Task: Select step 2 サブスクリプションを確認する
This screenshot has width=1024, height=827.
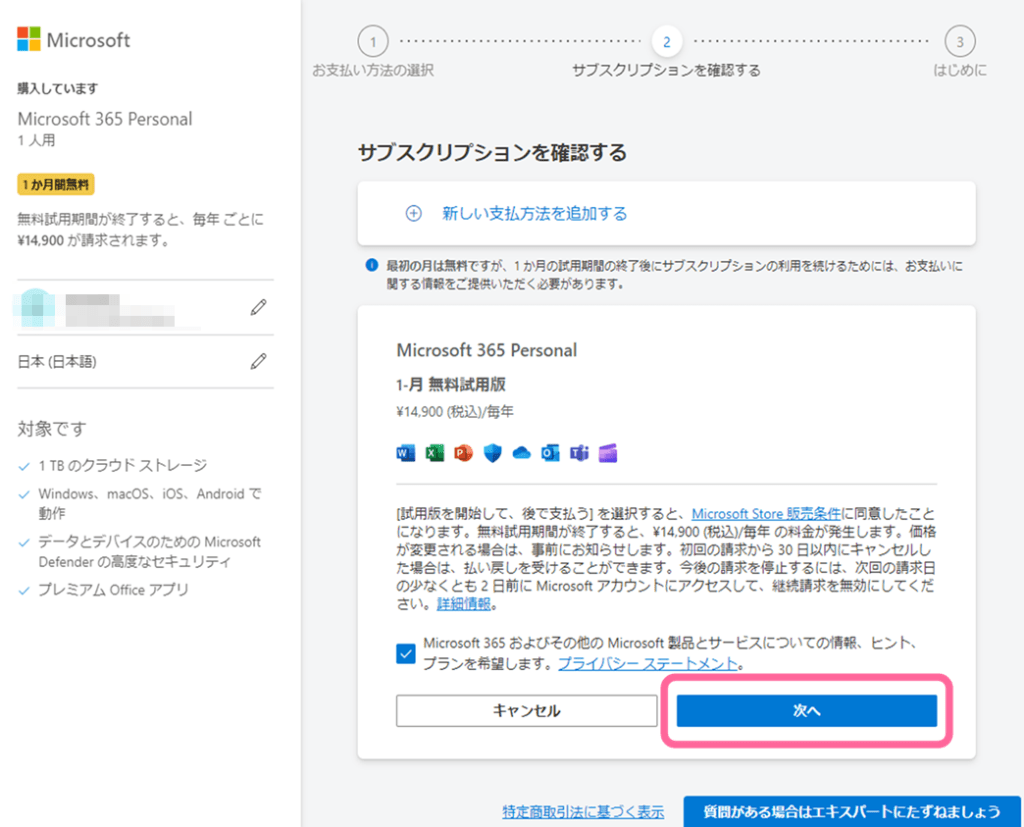Action: tap(667, 42)
